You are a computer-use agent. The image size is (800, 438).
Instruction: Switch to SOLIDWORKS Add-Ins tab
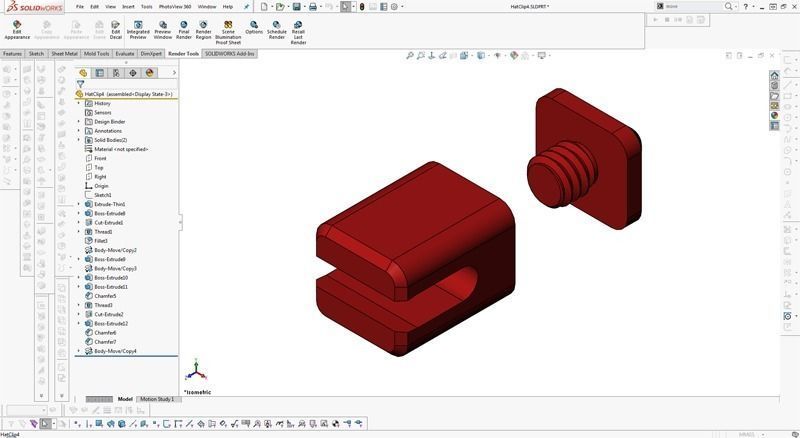[x=229, y=54]
